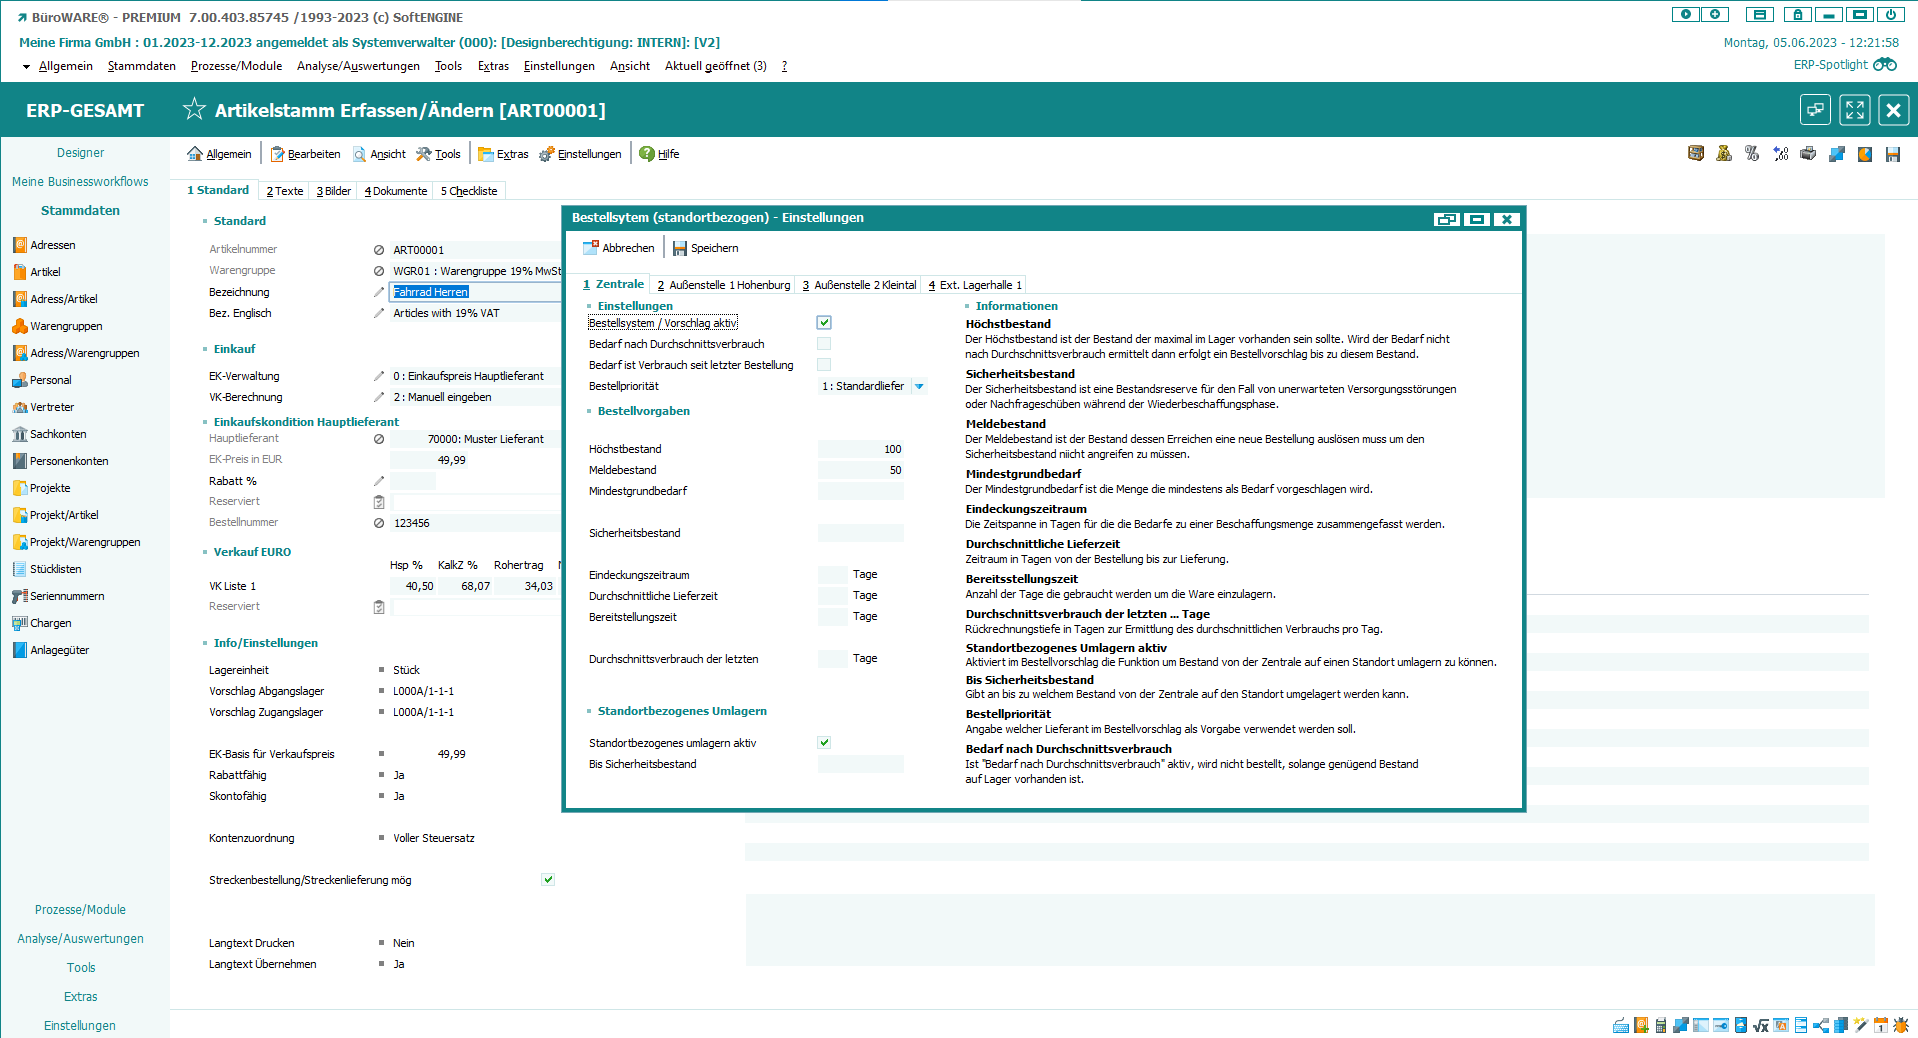Viewport: 1918px width, 1038px height.
Task: Open the Allgemein menu dropdown in menu bar
Action: (65, 66)
